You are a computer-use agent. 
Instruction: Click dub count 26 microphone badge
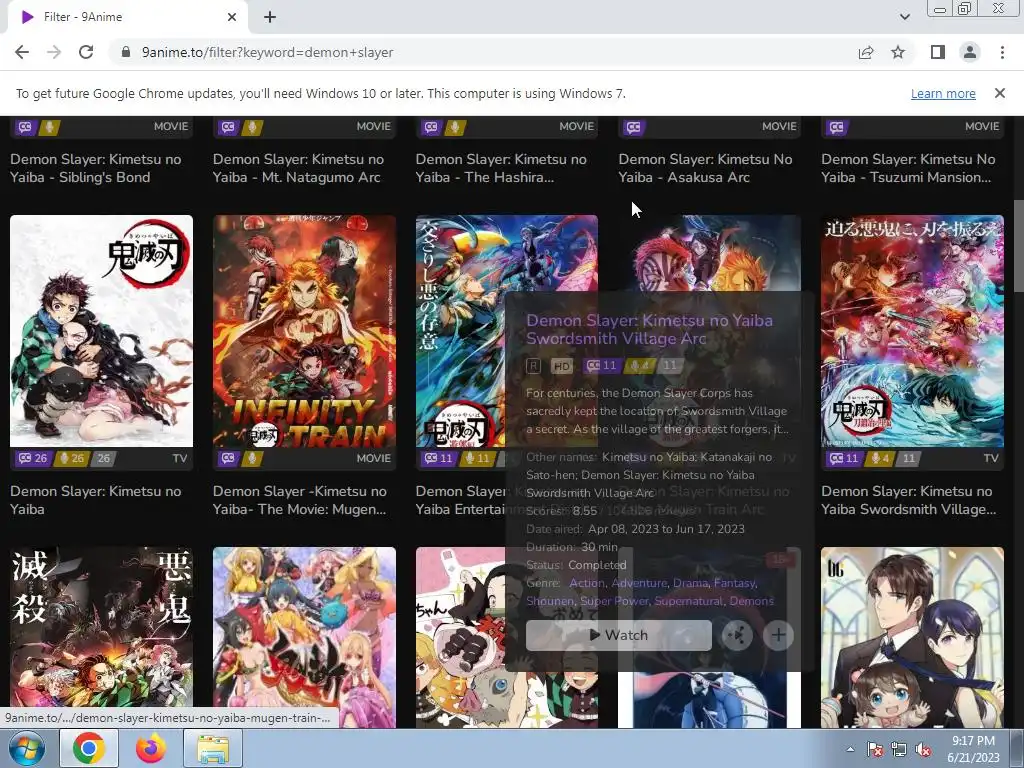(72, 458)
